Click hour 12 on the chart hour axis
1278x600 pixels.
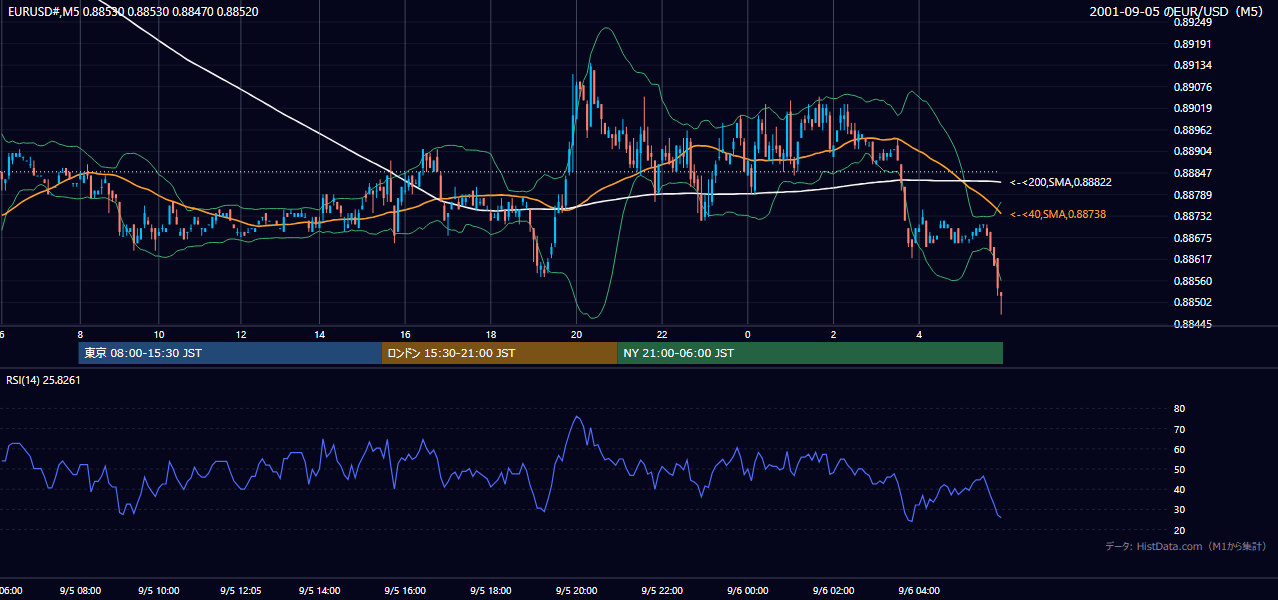click(x=241, y=334)
